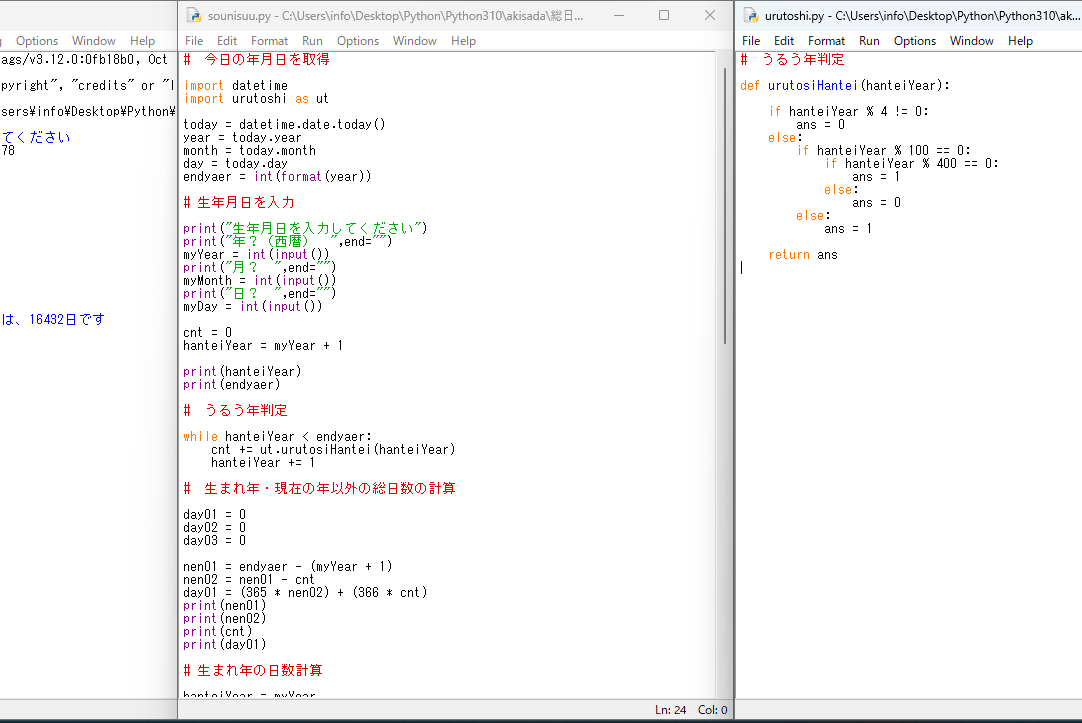Image resolution: width=1082 pixels, height=723 pixels.
Task: Maximize the sounisuu.py editor window
Action: [x=664, y=16]
